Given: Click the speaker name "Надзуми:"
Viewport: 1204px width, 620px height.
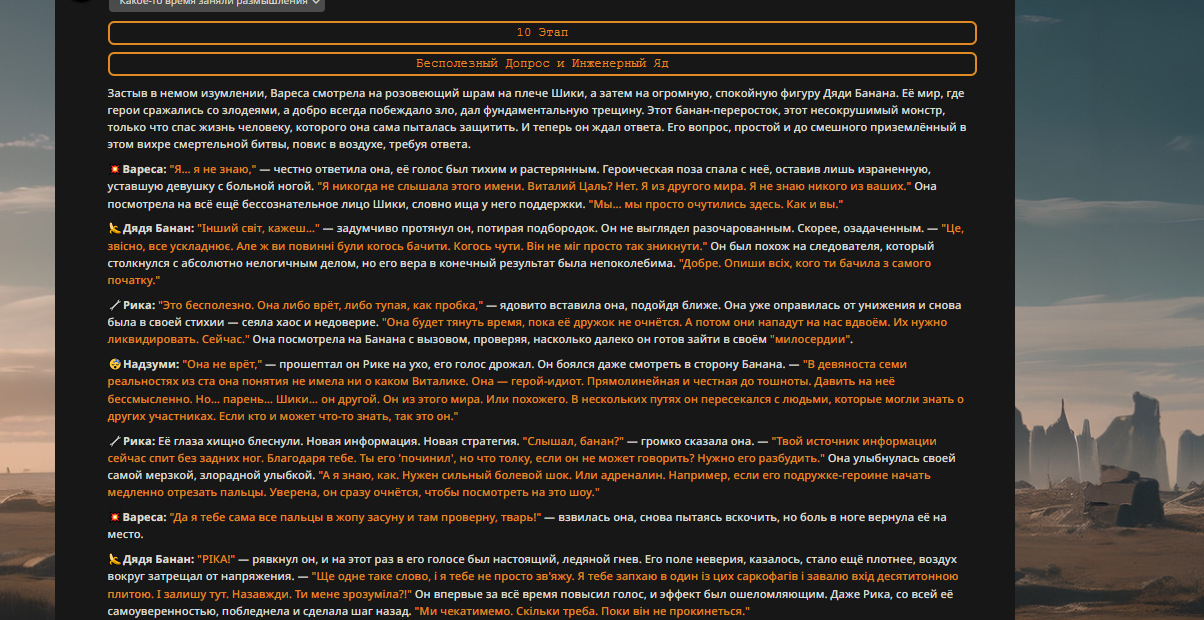Looking at the screenshot, I should pos(151,364).
